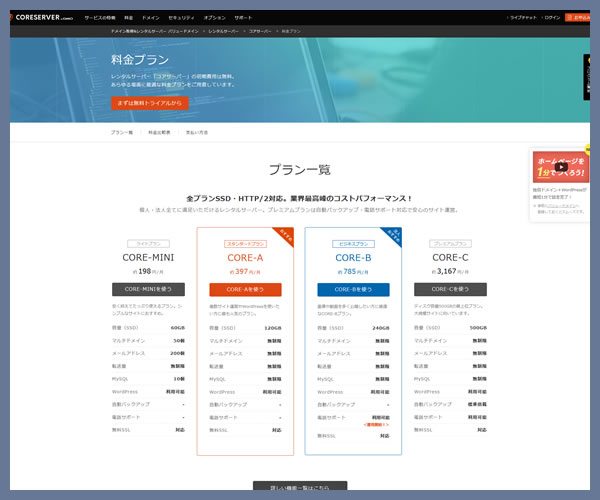Click the 詳しい機能一覧はこちら button
The image size is (600, 500).
pyautogui.click(x=300, y=486)
